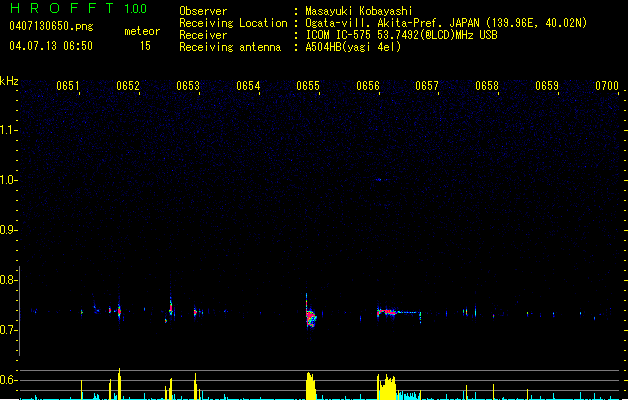Click the observer name Masayuki Kobayashi
This screenshot has height=400, width=629.
coord(359,11)
